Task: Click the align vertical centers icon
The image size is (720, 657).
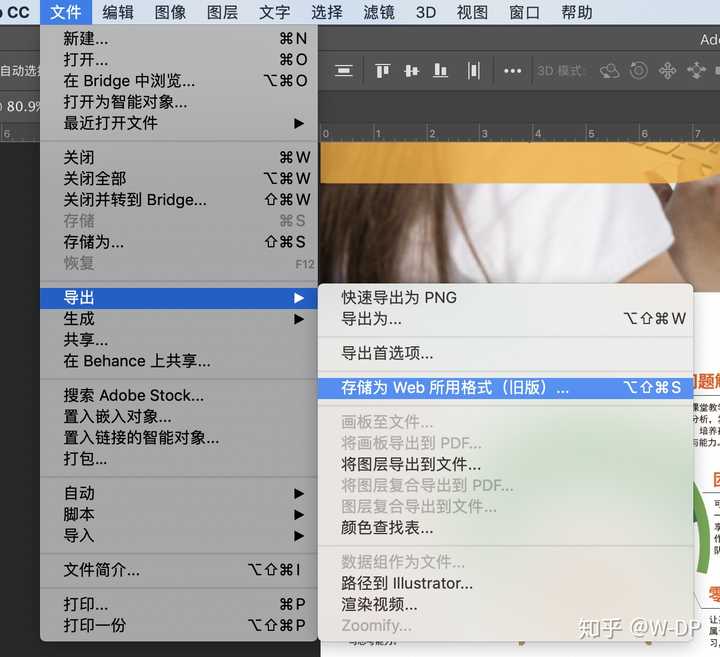Action: click(x=411, y=71)
